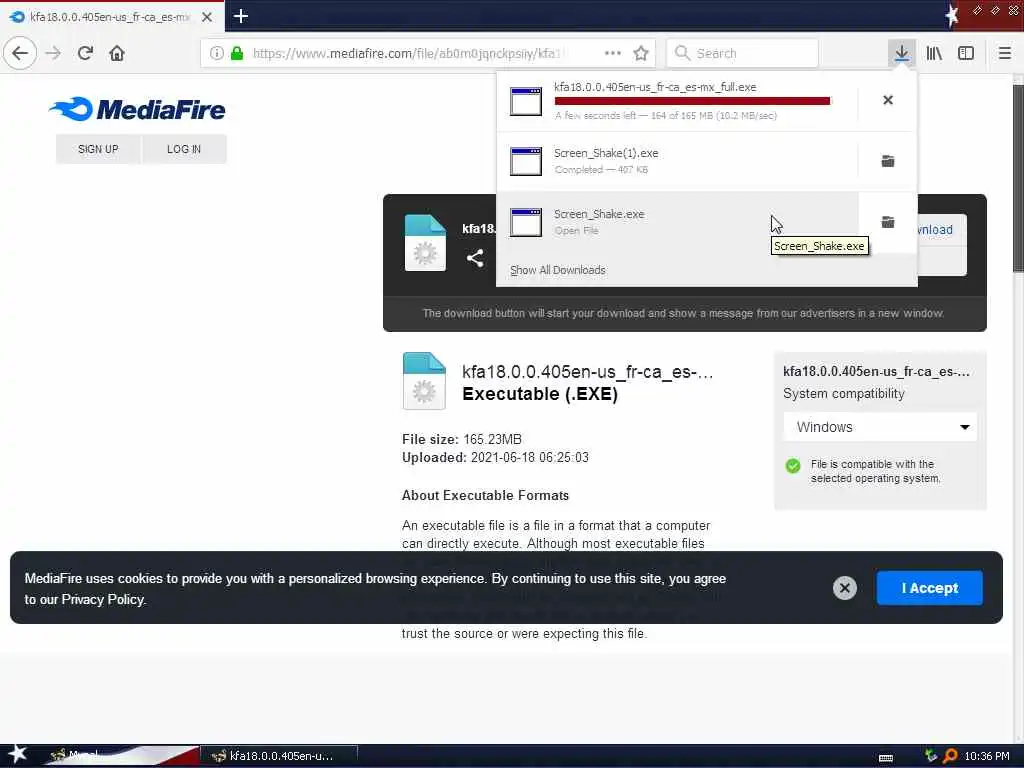This screenshot has height=768, width=1024.
Task: Click the Executable (.EXE) heading
Action: (540, 394)
